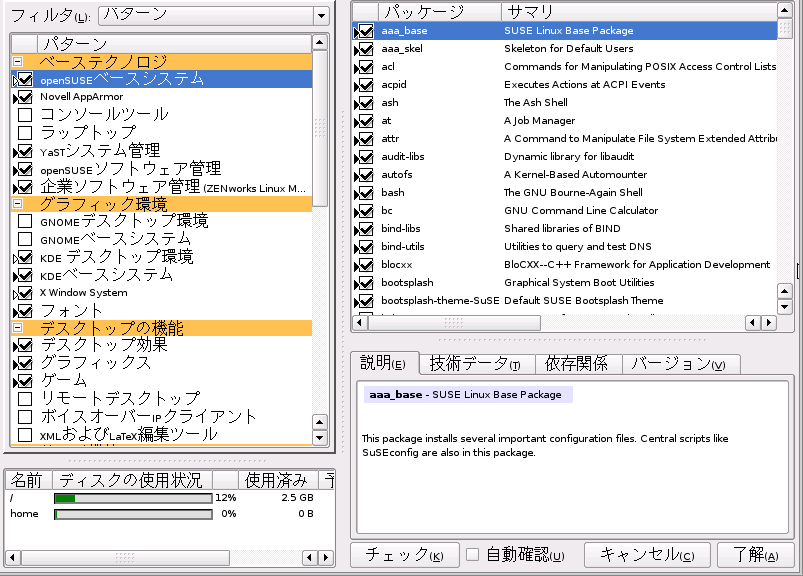
Task: Click ash package status icon
Action: 364,103
